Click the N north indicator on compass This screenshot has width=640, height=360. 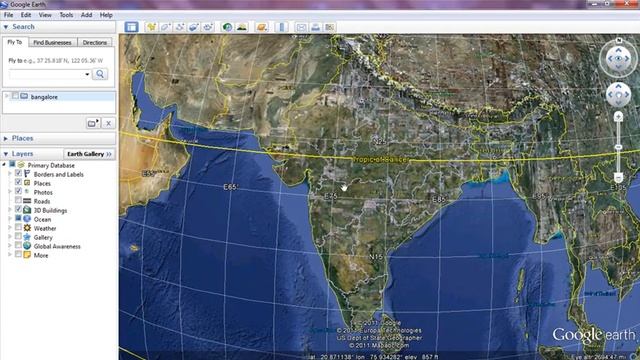[x=619, y=40]
